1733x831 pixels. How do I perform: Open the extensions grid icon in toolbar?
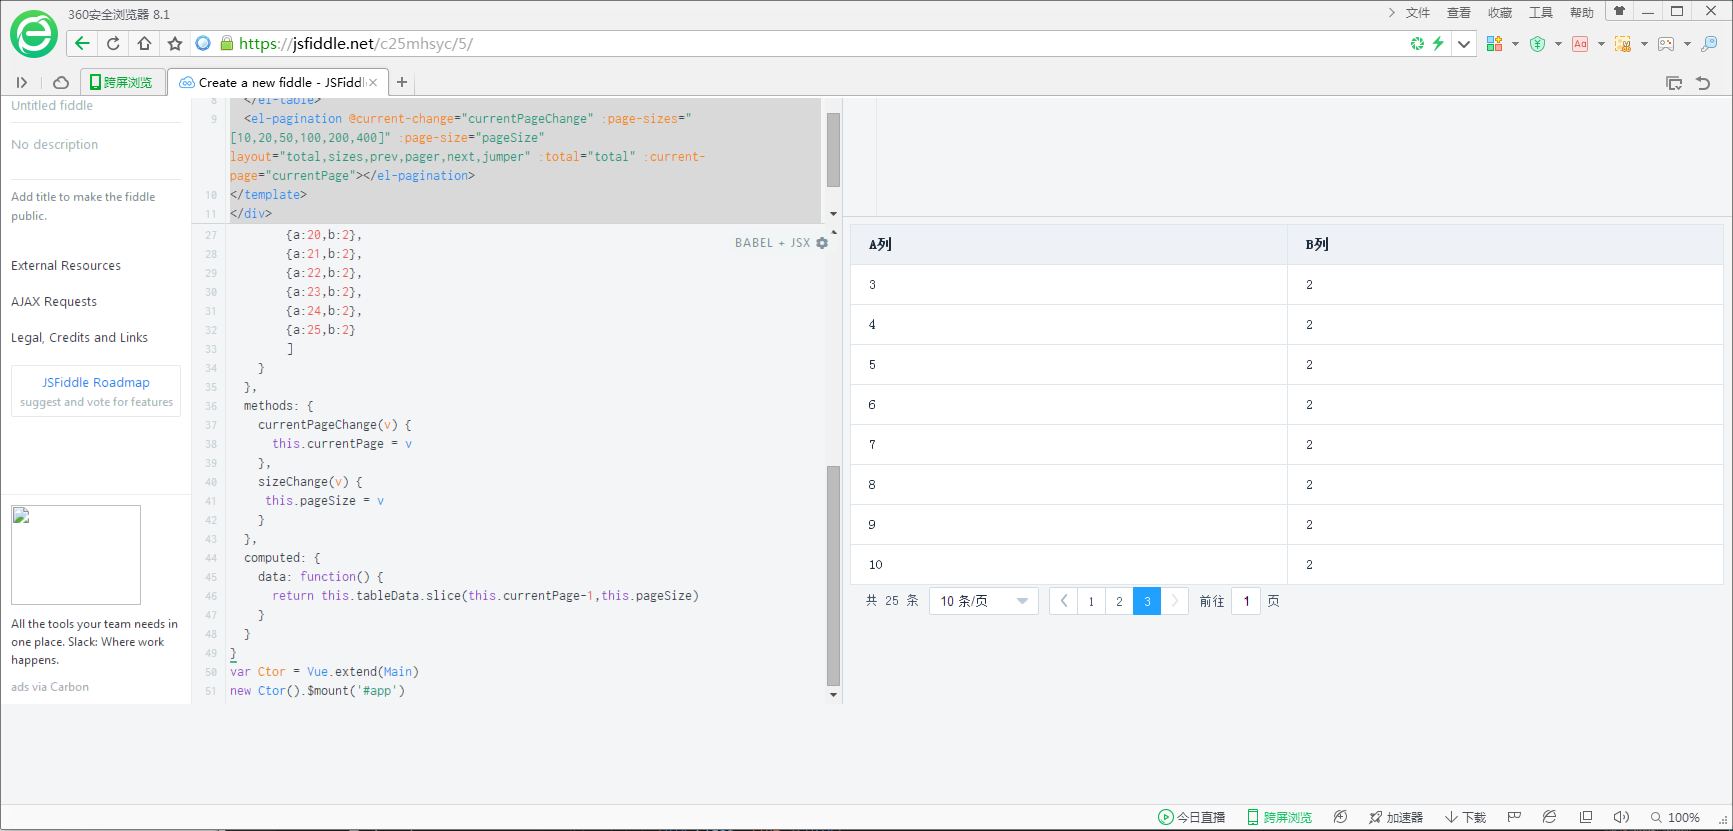point(1494,43)
